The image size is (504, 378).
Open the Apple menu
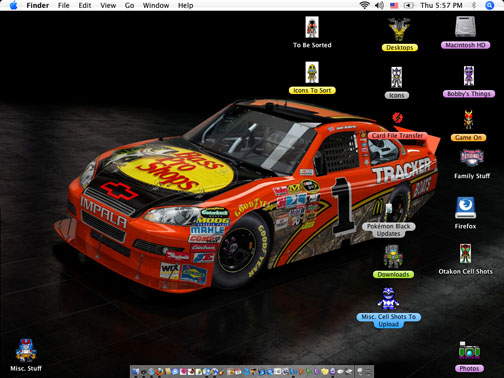[x=13, y=5]
